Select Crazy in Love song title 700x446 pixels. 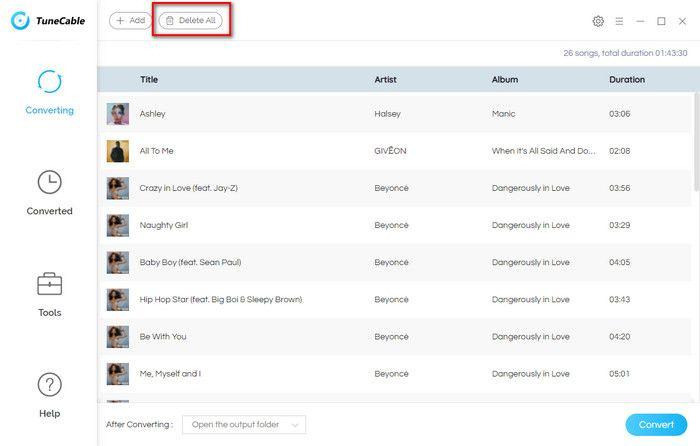[x=188, y=188]
